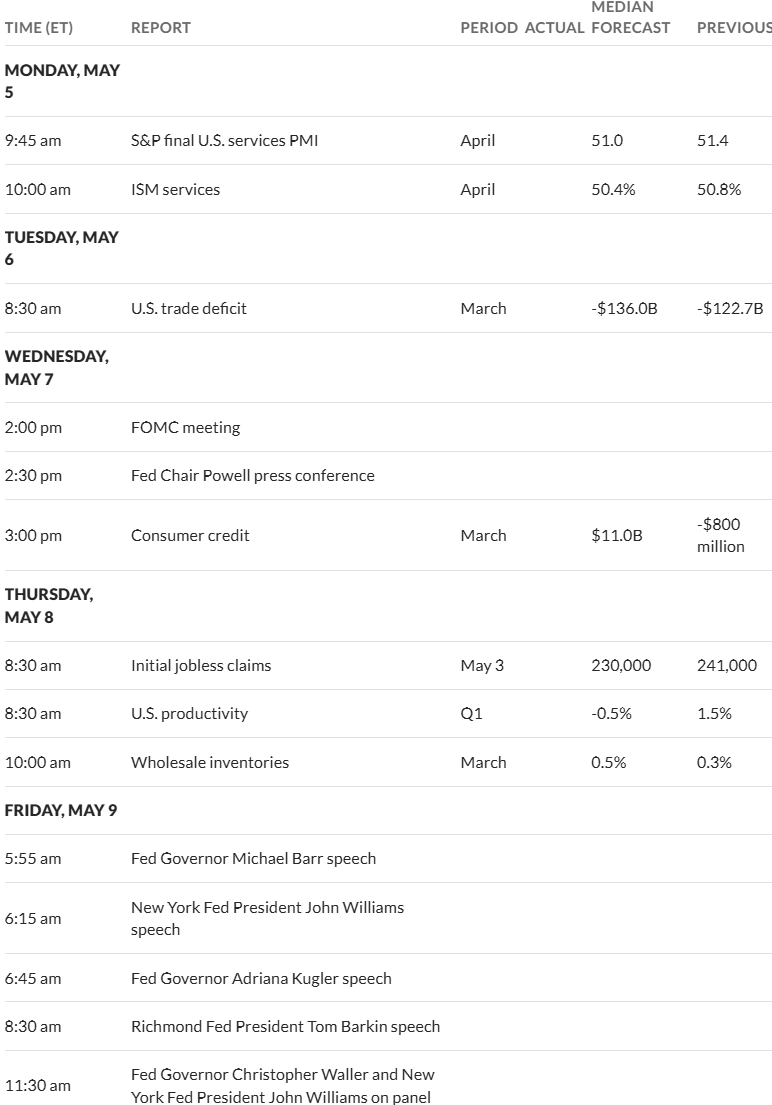Click the MEDIAN FORECAST column header
This screenshot has height=1105, width=772.
(x=630, y=18)
